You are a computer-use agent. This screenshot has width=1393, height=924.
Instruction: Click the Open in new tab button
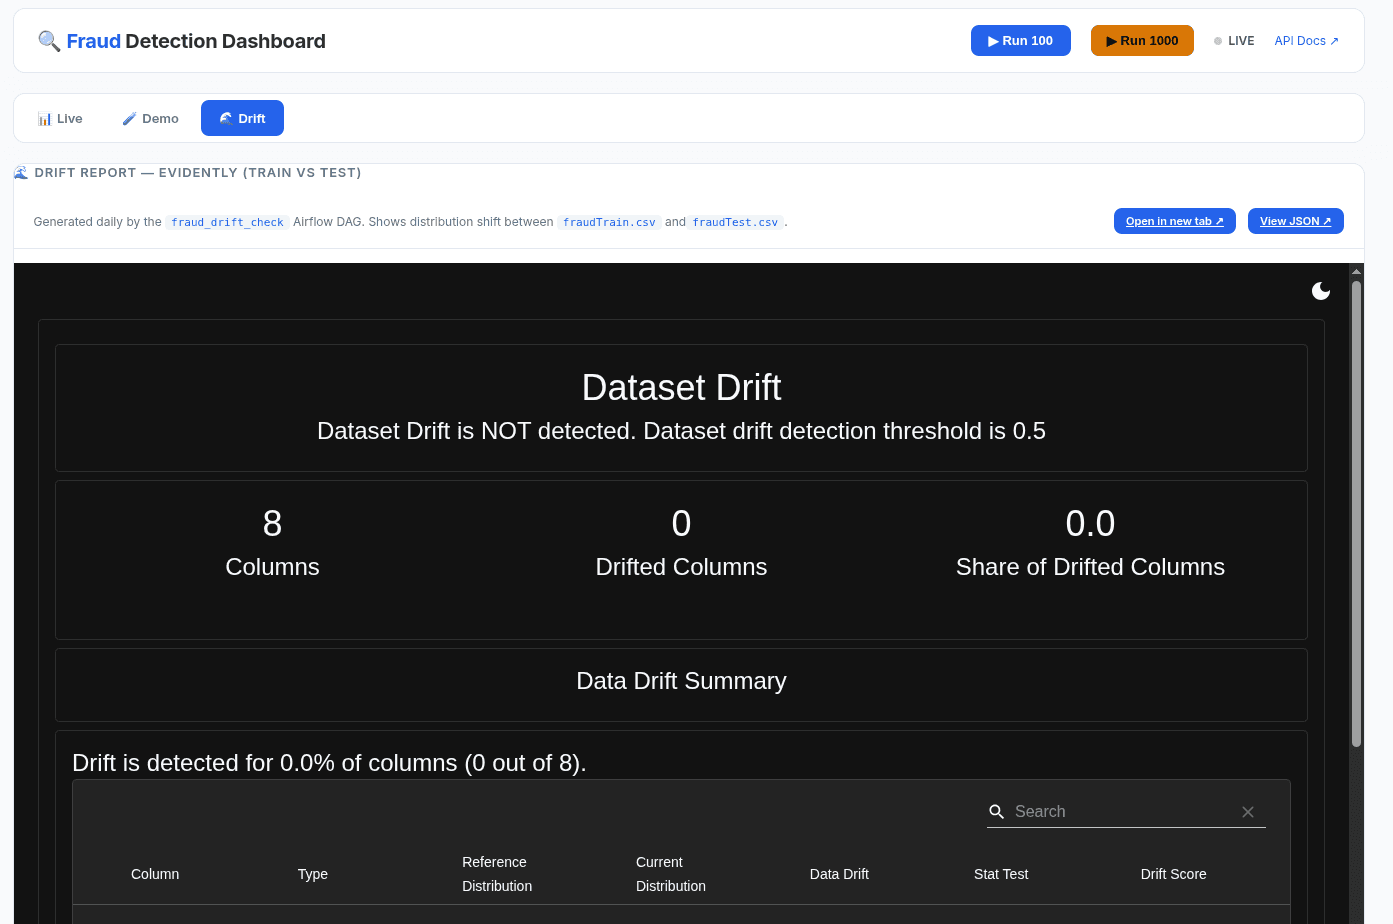(1175, 221)
